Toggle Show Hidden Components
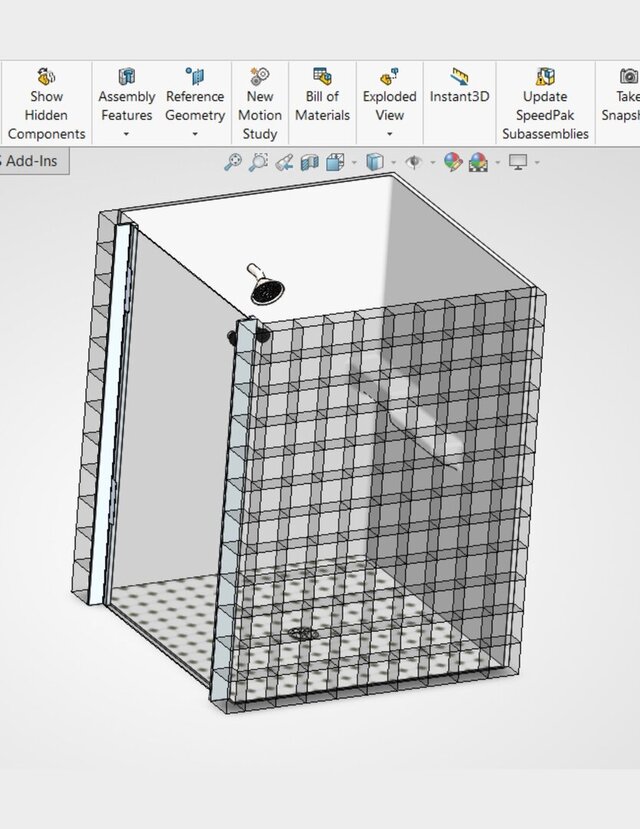Image resolution: width=640 pixels, height=829 pixels. 46,104
